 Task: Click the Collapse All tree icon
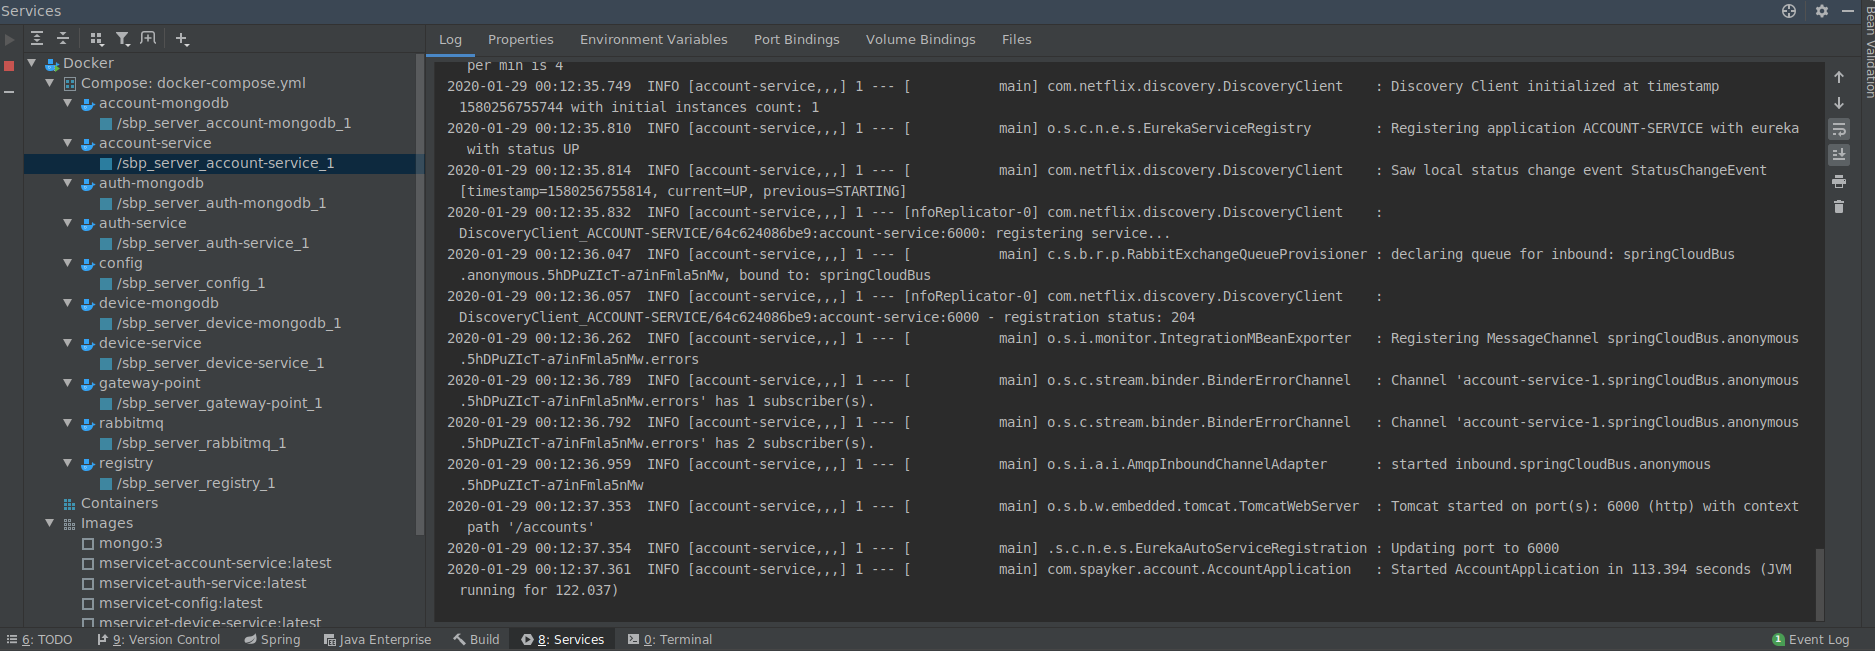(62, 38)
